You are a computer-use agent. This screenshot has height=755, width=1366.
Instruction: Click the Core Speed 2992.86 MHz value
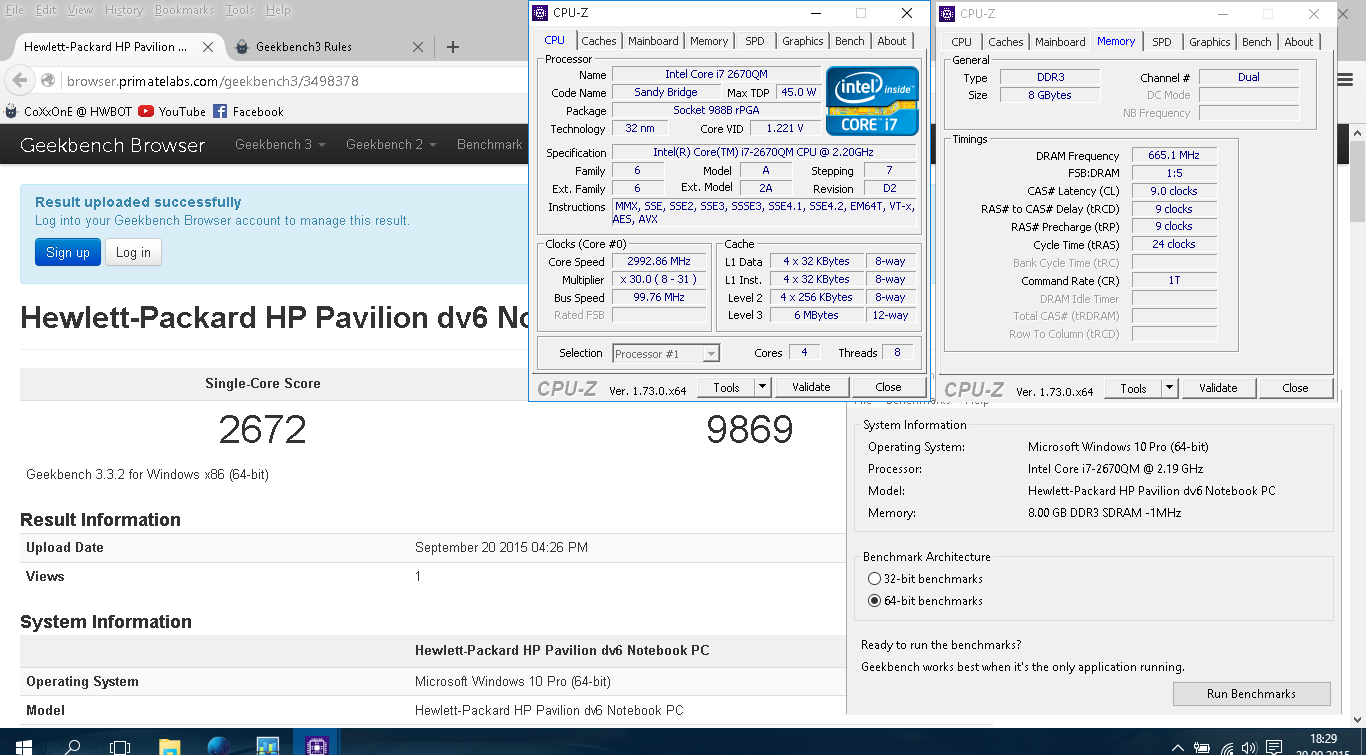[x=659, y=262]
